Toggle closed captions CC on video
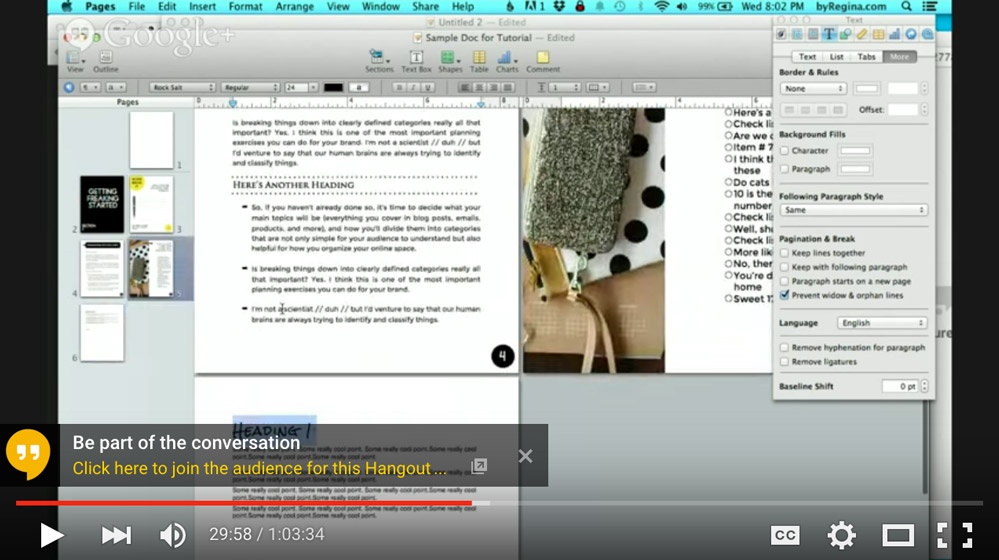 click(x=785, y=535)
